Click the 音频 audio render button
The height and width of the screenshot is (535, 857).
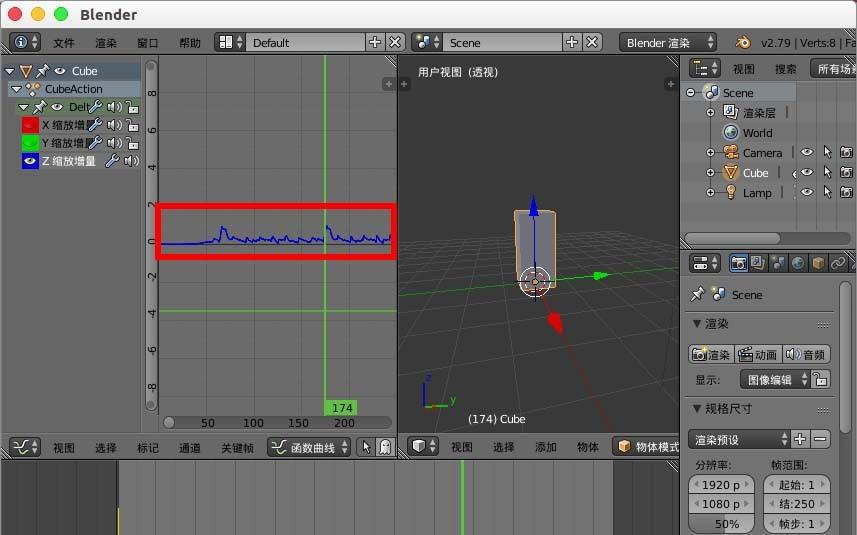pos(806,354)
